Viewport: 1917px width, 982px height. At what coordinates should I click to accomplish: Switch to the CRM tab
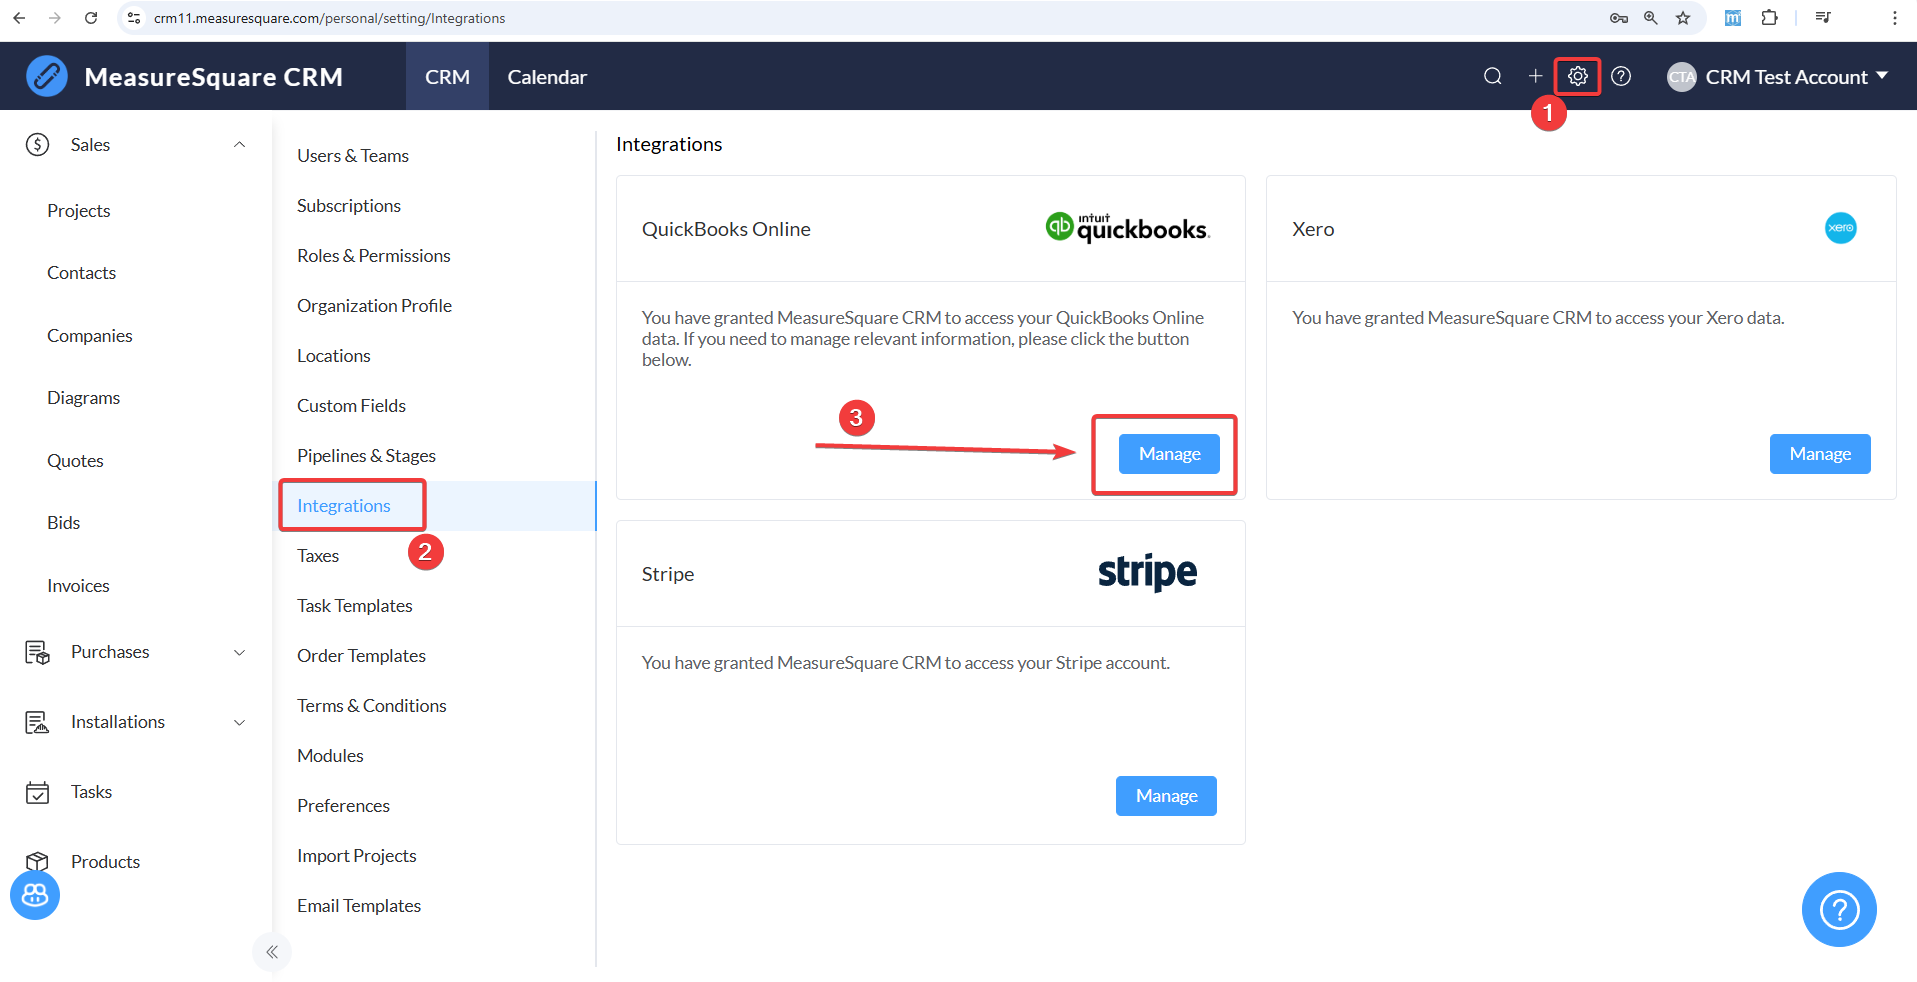(x=447, y=77)
